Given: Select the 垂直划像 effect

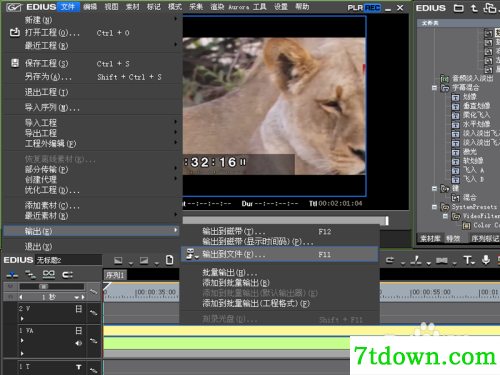Looking at the screenshot, I should point(476,106).
